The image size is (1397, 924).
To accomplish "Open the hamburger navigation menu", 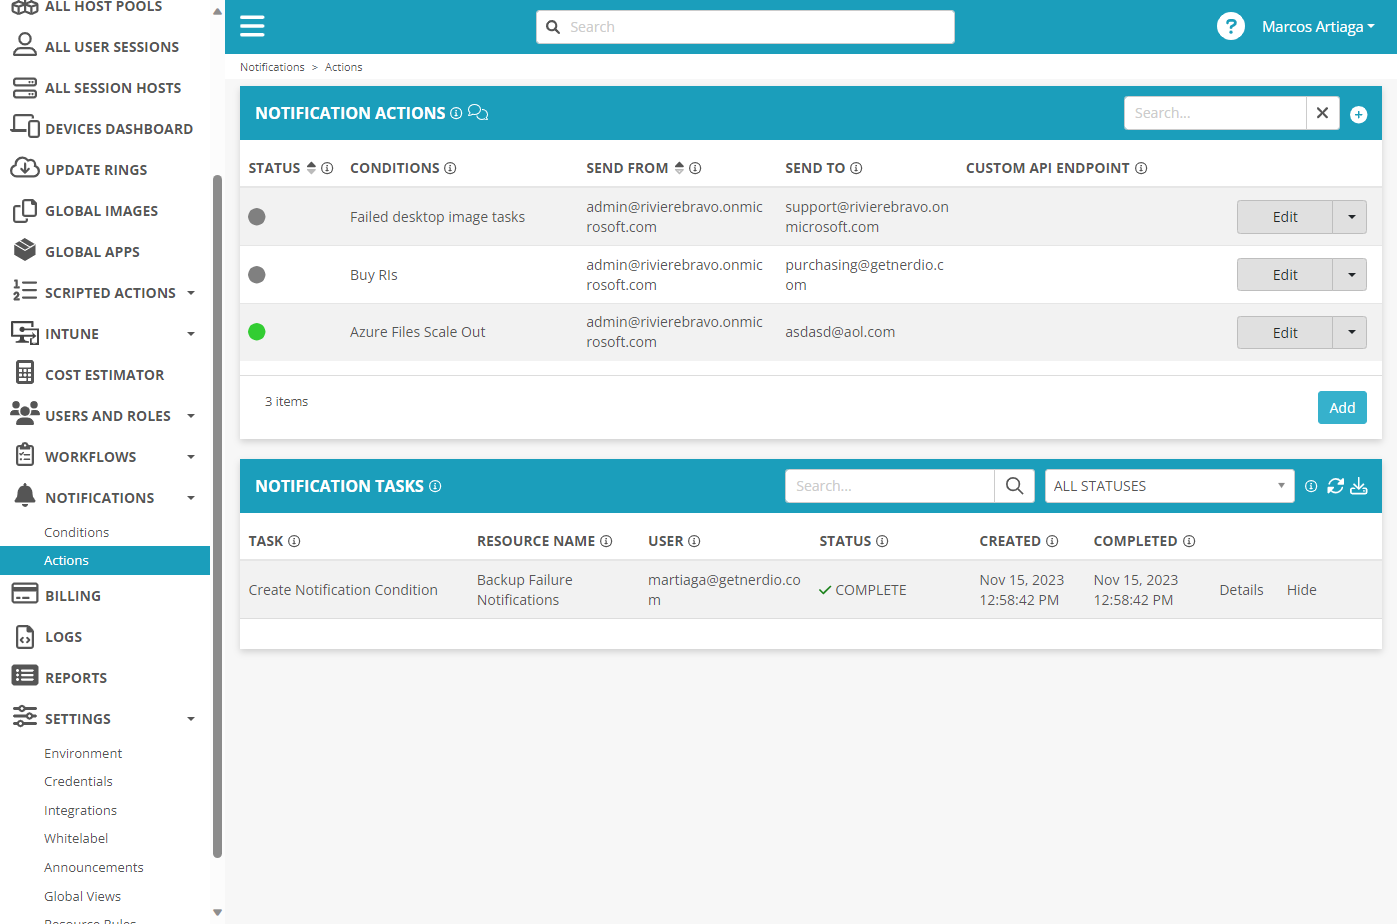I will pyautogui.click(x=252, y=26).
